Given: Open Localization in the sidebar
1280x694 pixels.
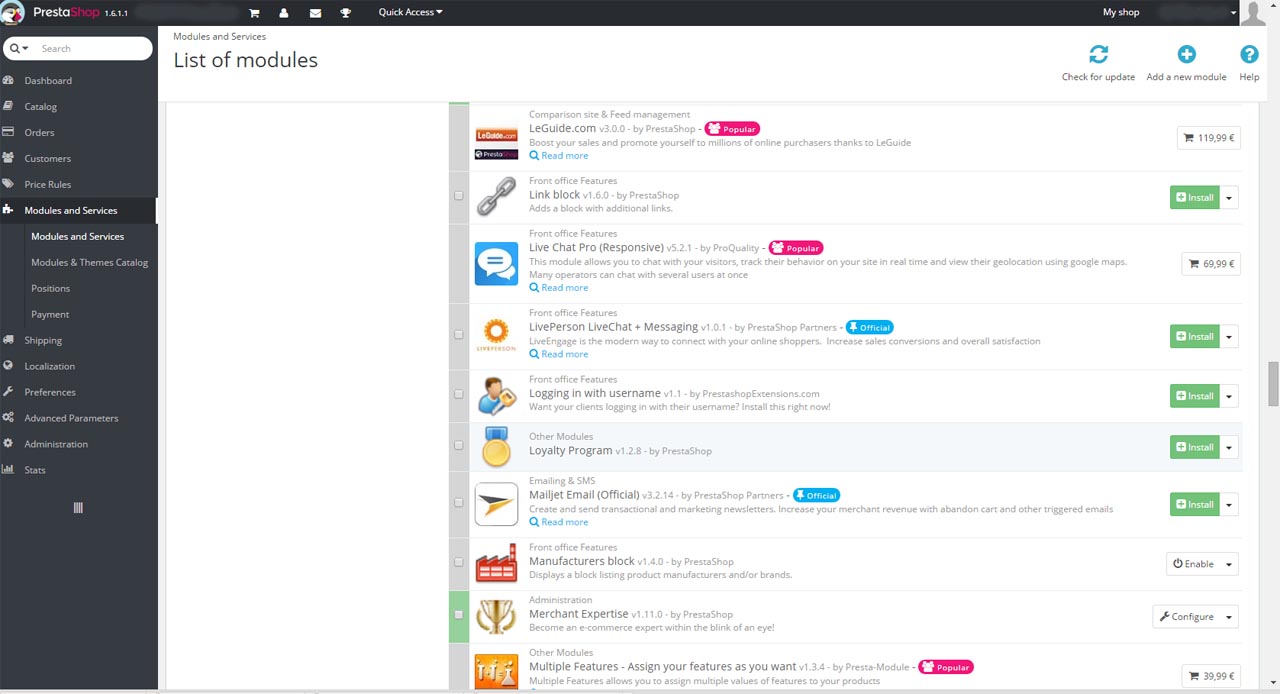Looking at the screenshot, I should 49,366.
